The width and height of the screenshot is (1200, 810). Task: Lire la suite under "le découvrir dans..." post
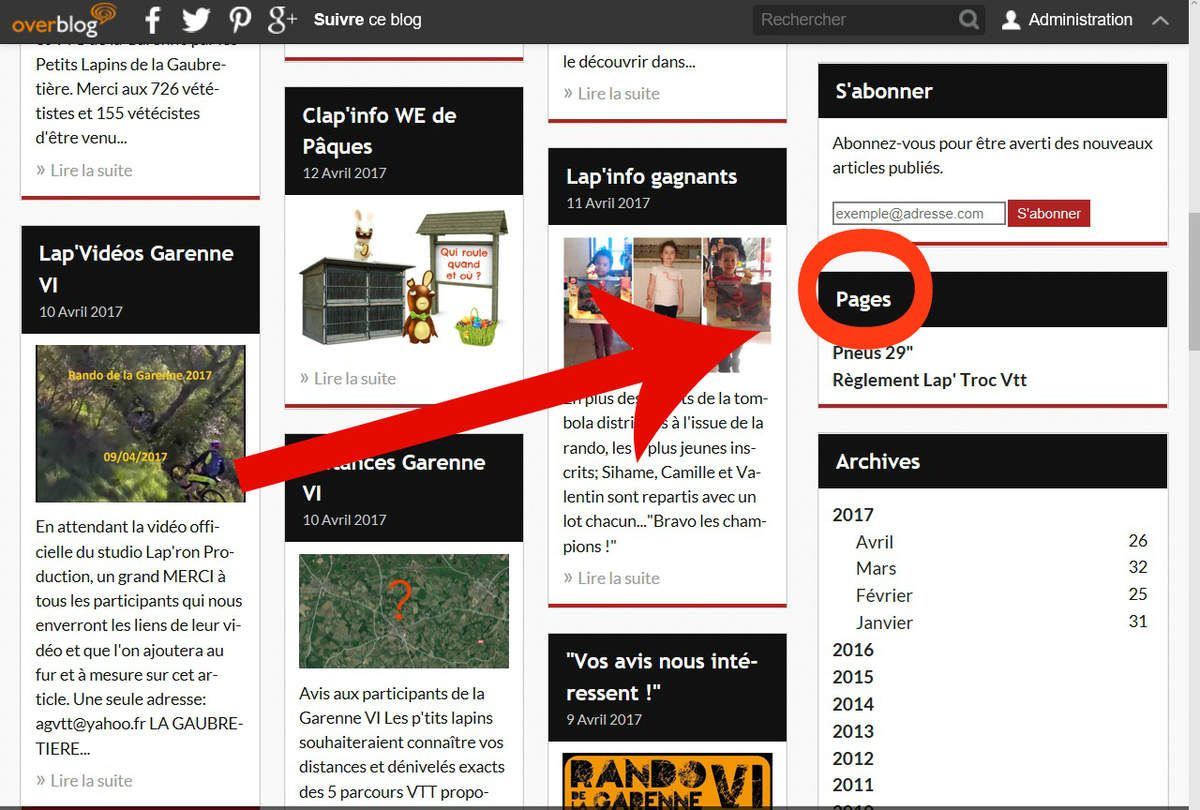612,93
